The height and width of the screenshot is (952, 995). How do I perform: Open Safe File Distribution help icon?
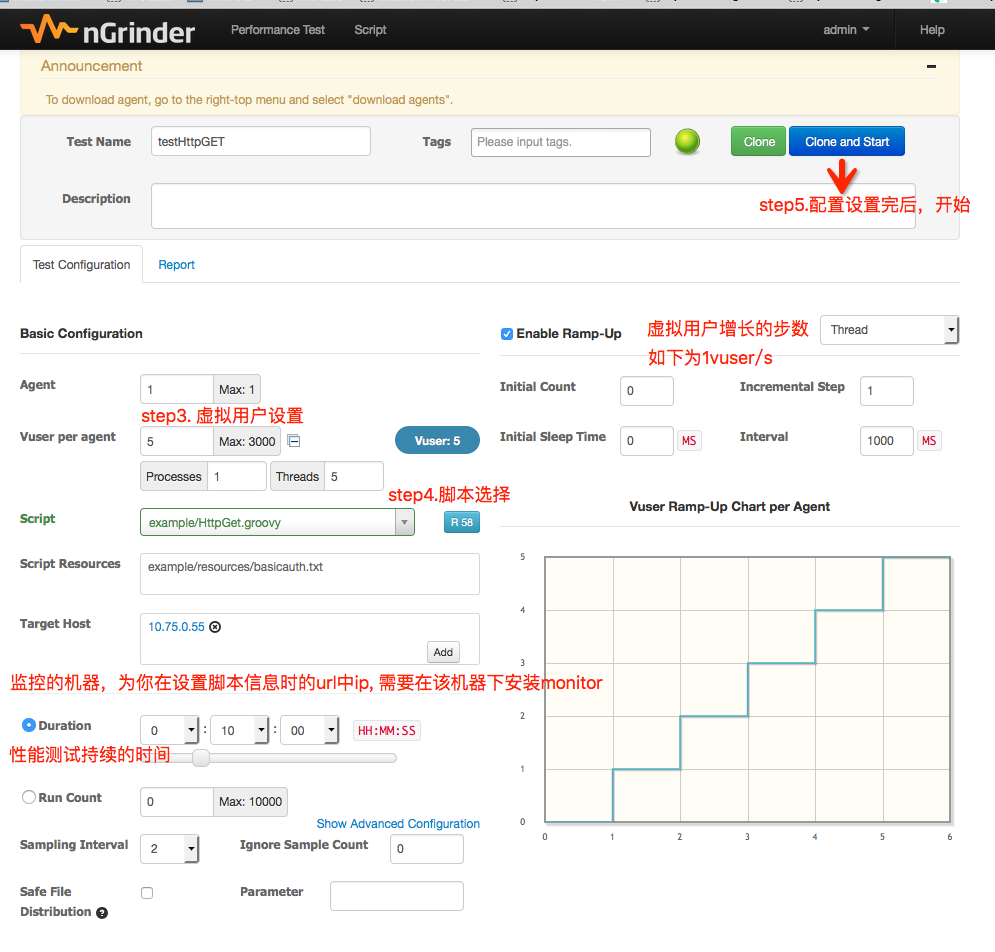pyautogui.click(x=102, y=913)
